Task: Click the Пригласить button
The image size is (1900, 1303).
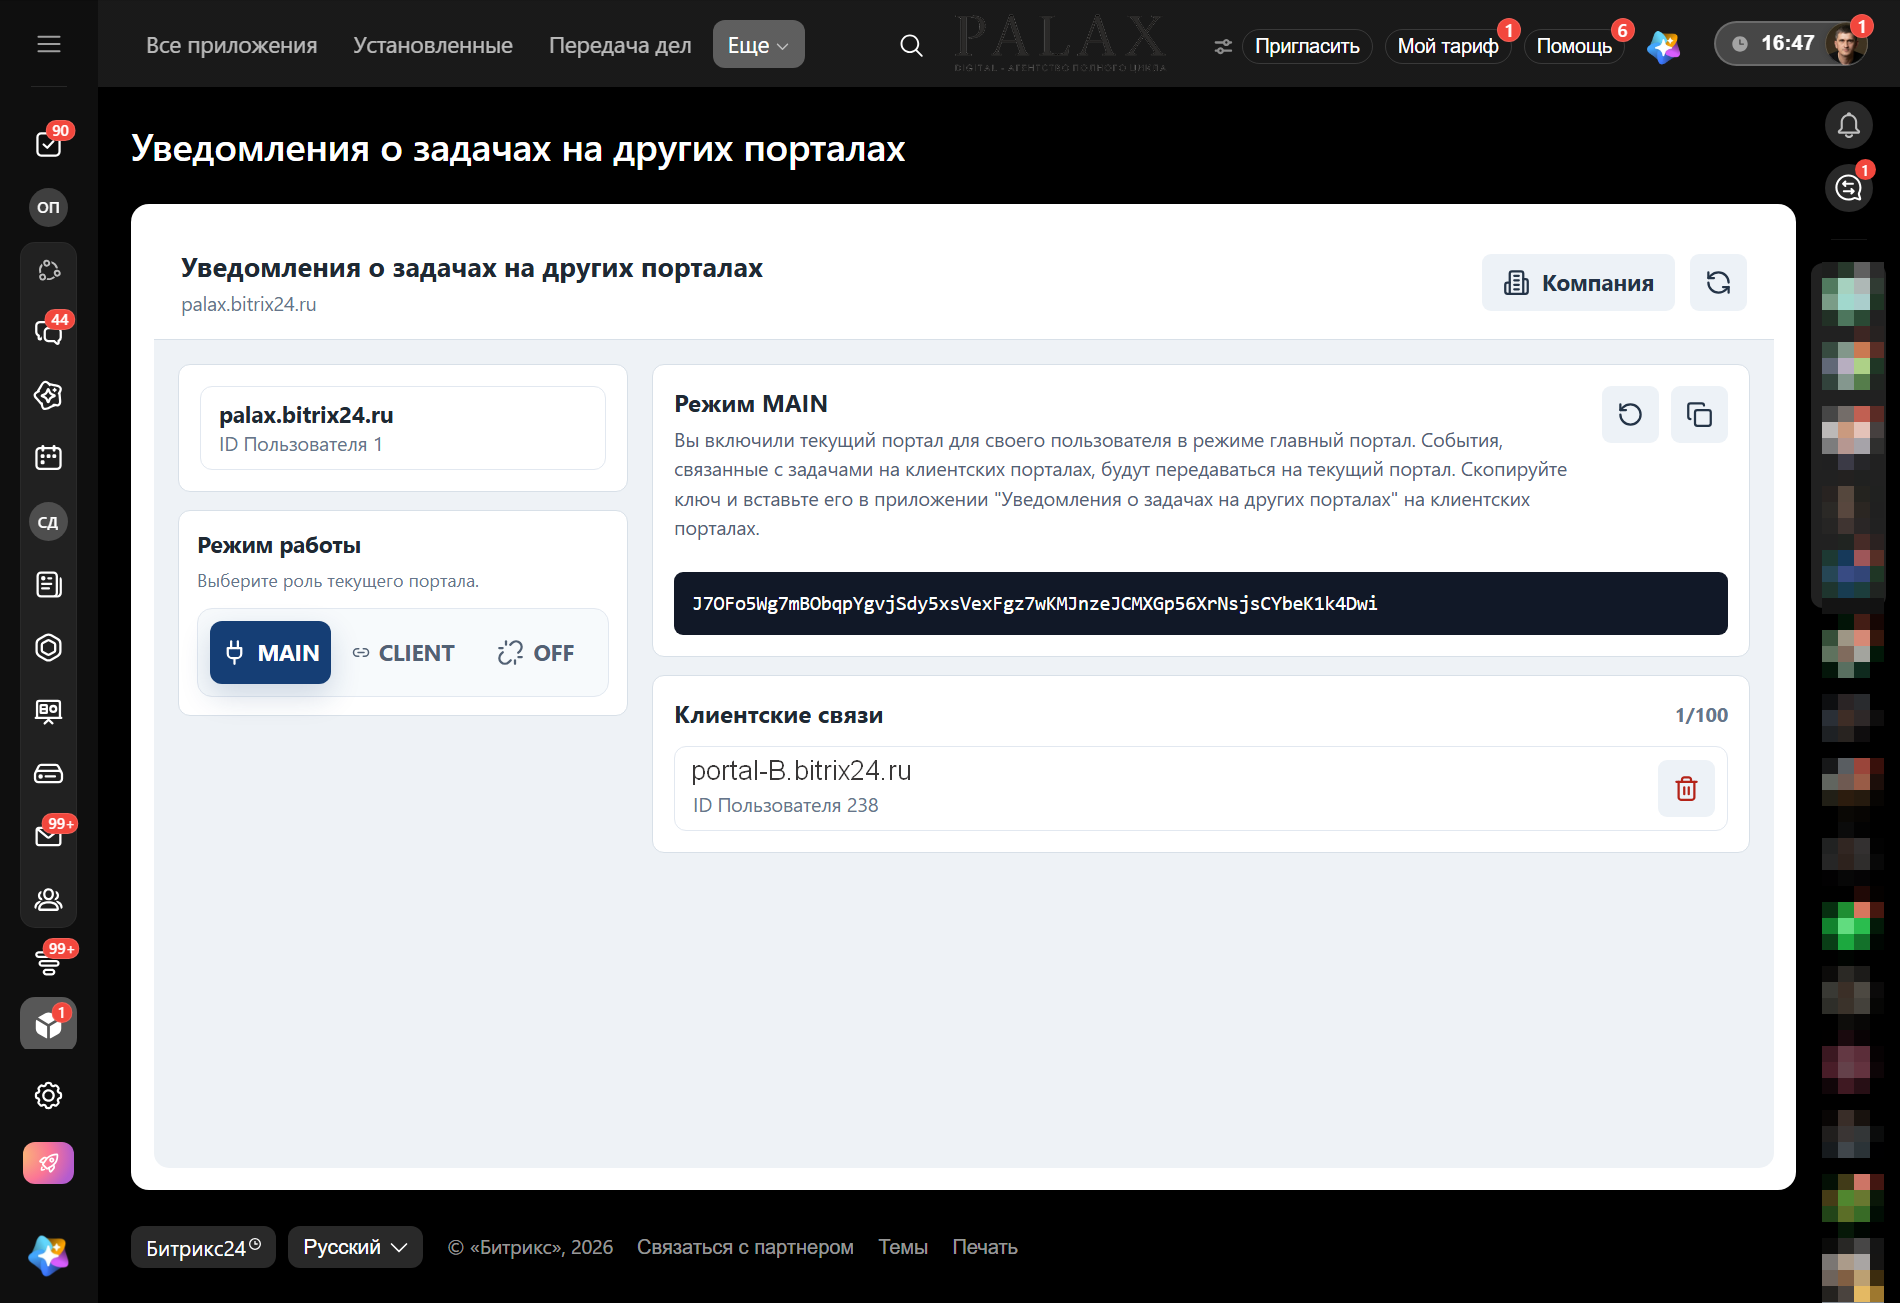Action: (1307, 46)
